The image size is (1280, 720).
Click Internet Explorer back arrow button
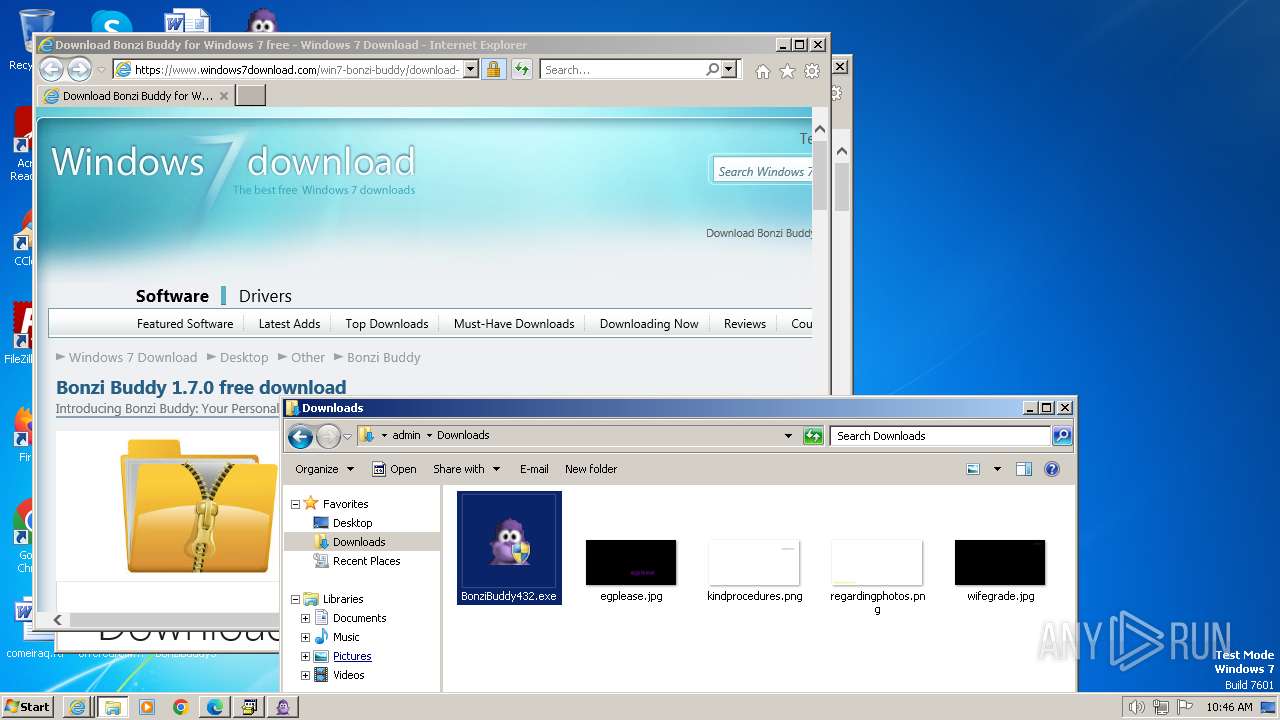[x=51, y=69]
